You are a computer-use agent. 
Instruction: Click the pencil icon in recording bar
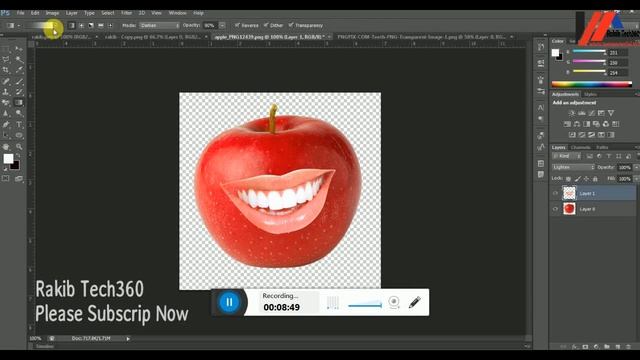pos(414,302)
